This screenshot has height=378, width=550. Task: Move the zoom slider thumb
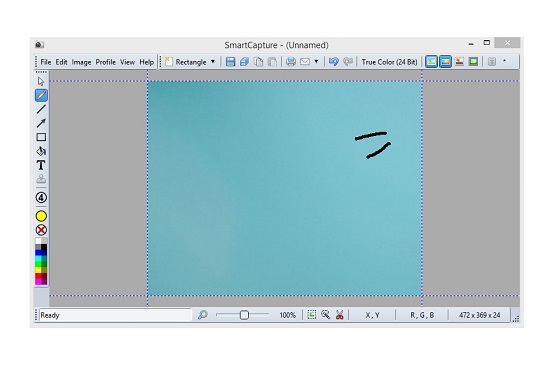pyautogui.click(x=244, y=315)
